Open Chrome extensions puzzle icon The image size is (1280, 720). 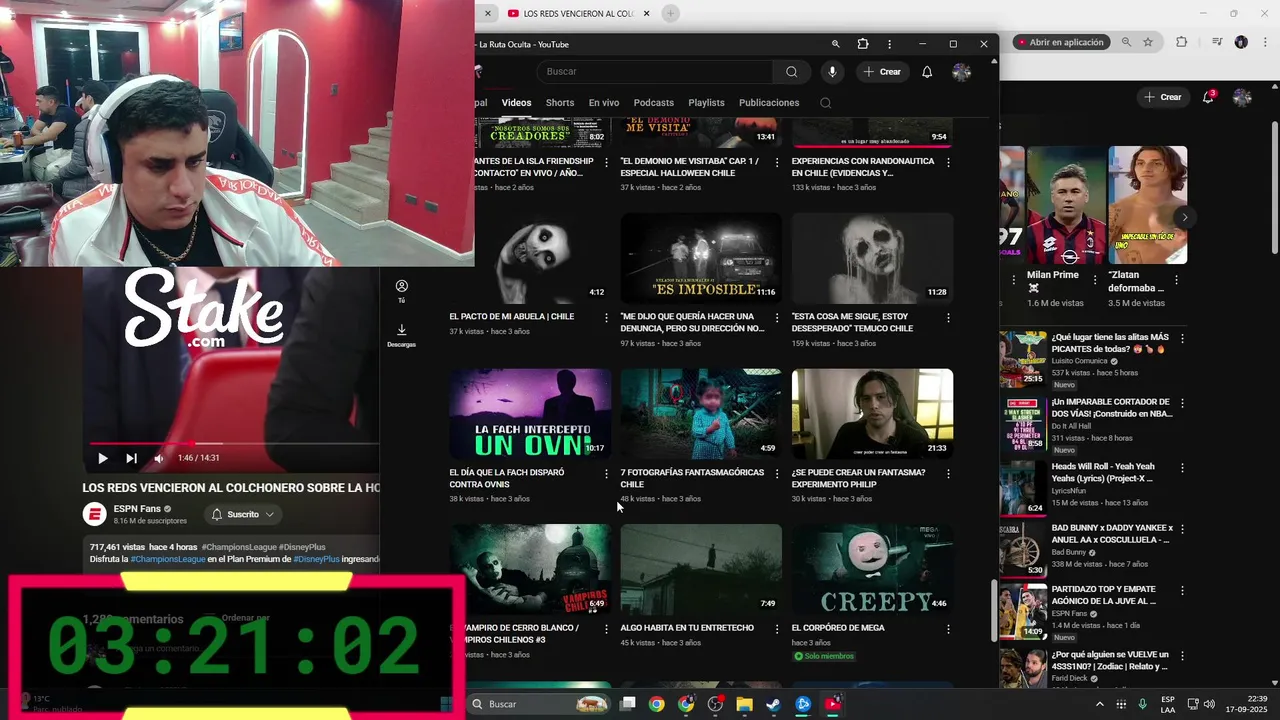1181,42
